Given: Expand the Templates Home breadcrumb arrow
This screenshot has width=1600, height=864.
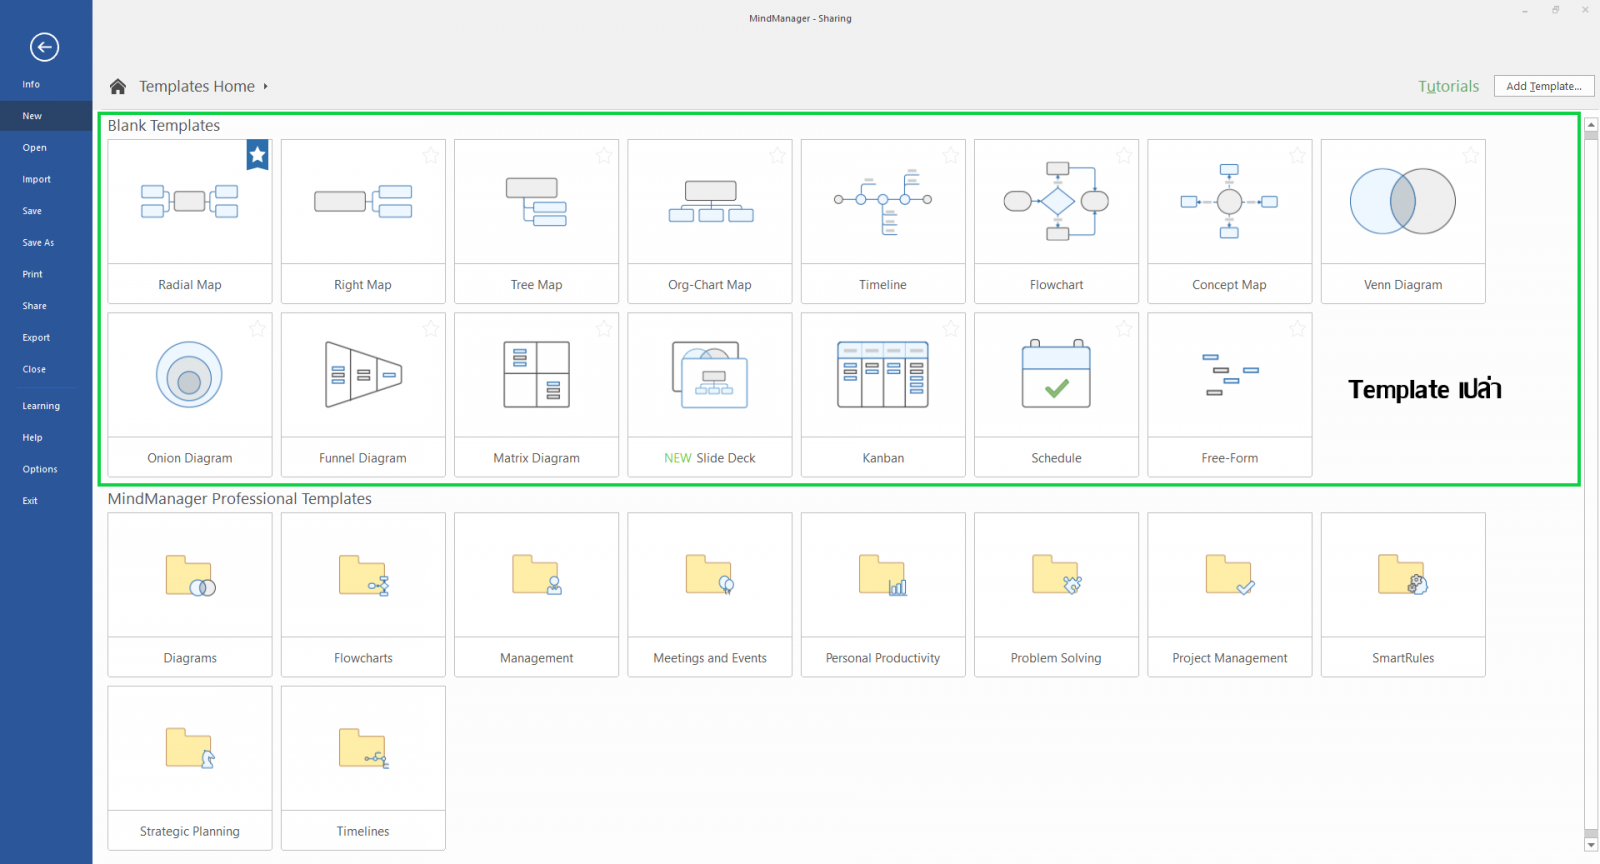Looking at the screenshot, I should [x=266, y=87].
